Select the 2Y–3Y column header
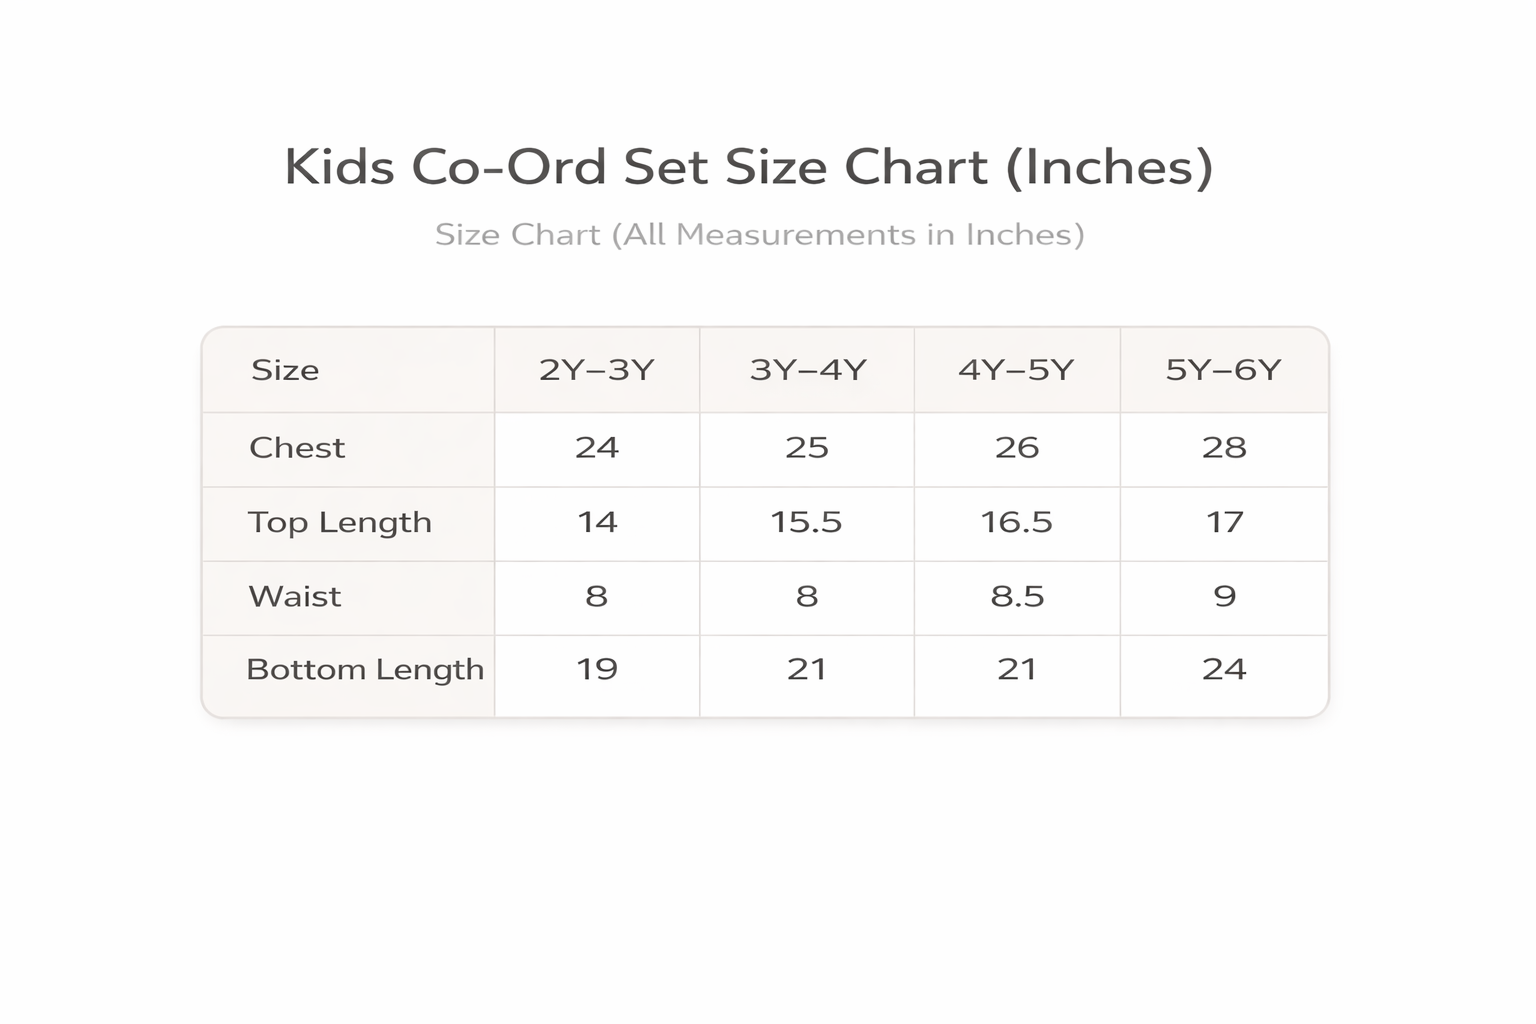 (x=596, y=371)
